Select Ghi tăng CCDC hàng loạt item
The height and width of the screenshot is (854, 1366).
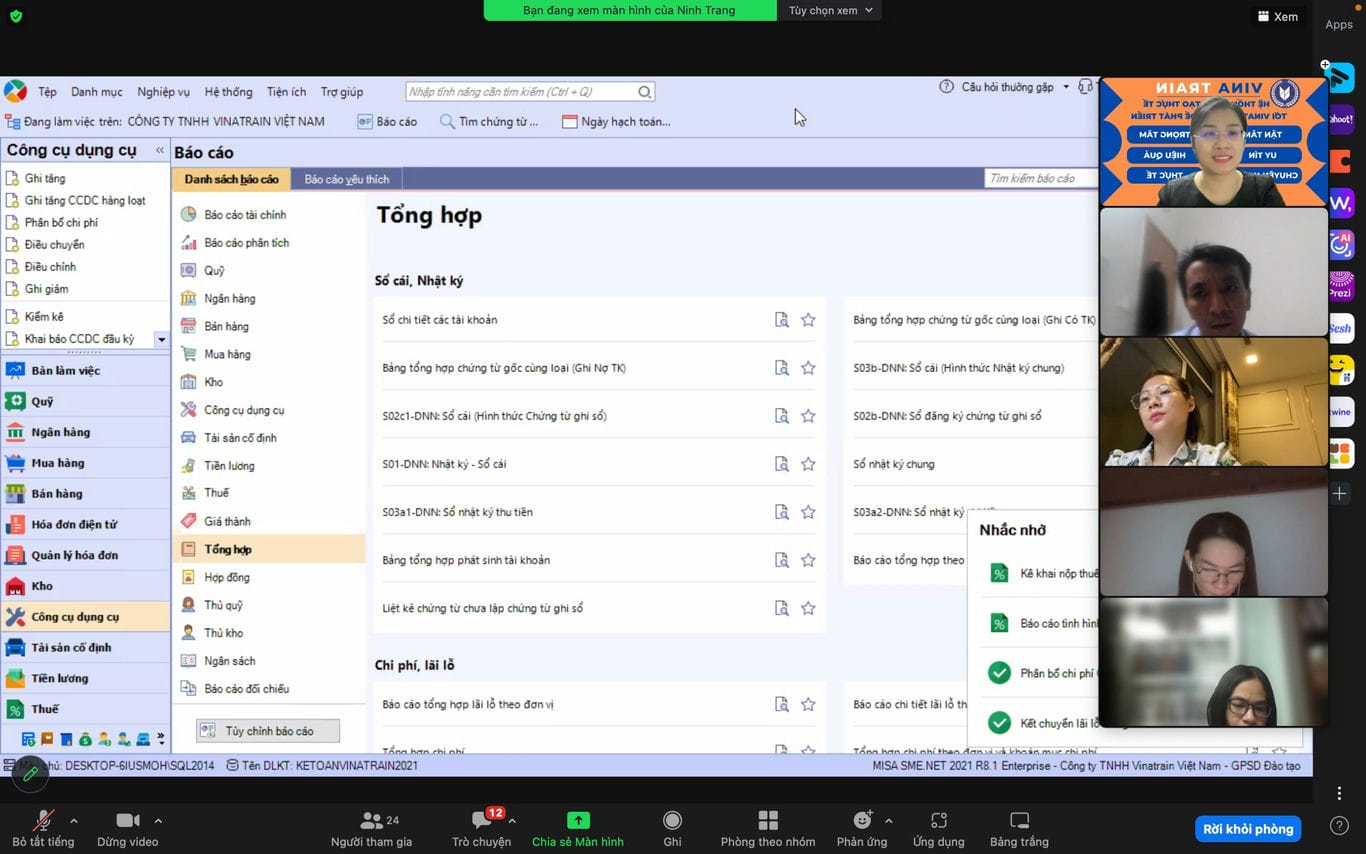pos(85,200)
